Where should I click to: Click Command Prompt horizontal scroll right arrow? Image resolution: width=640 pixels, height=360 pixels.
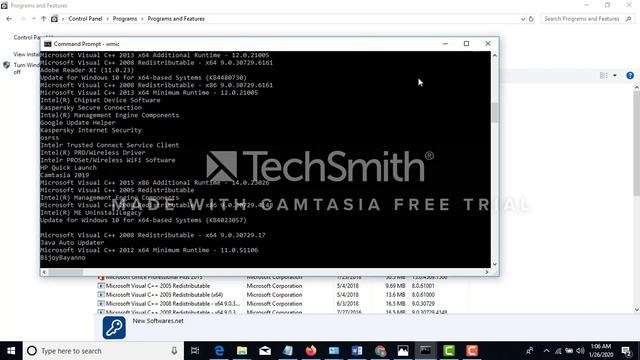487,272
